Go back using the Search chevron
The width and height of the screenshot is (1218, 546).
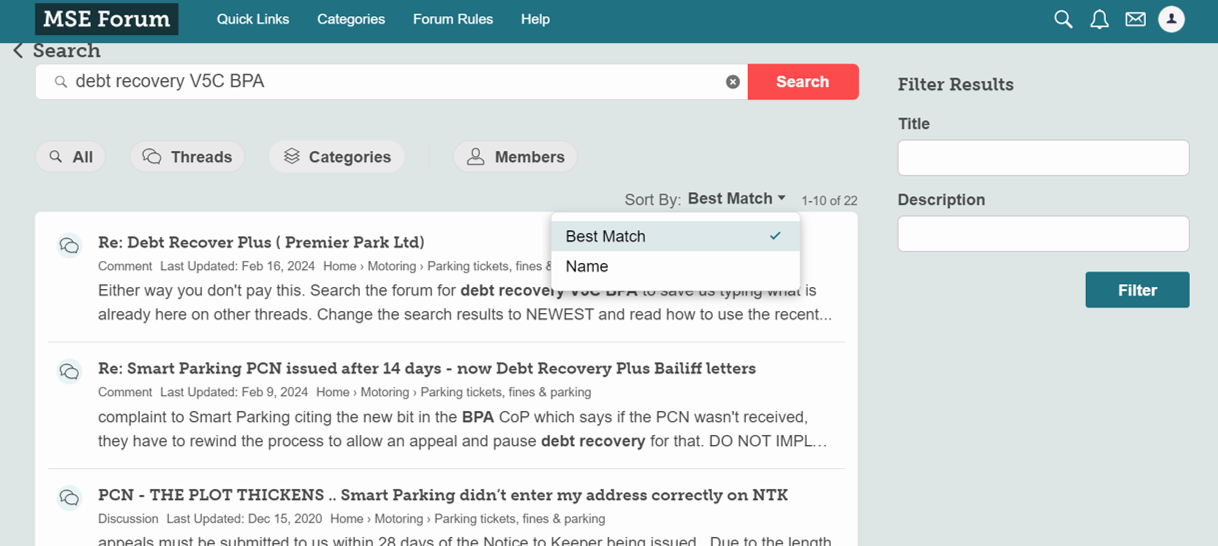18,51
